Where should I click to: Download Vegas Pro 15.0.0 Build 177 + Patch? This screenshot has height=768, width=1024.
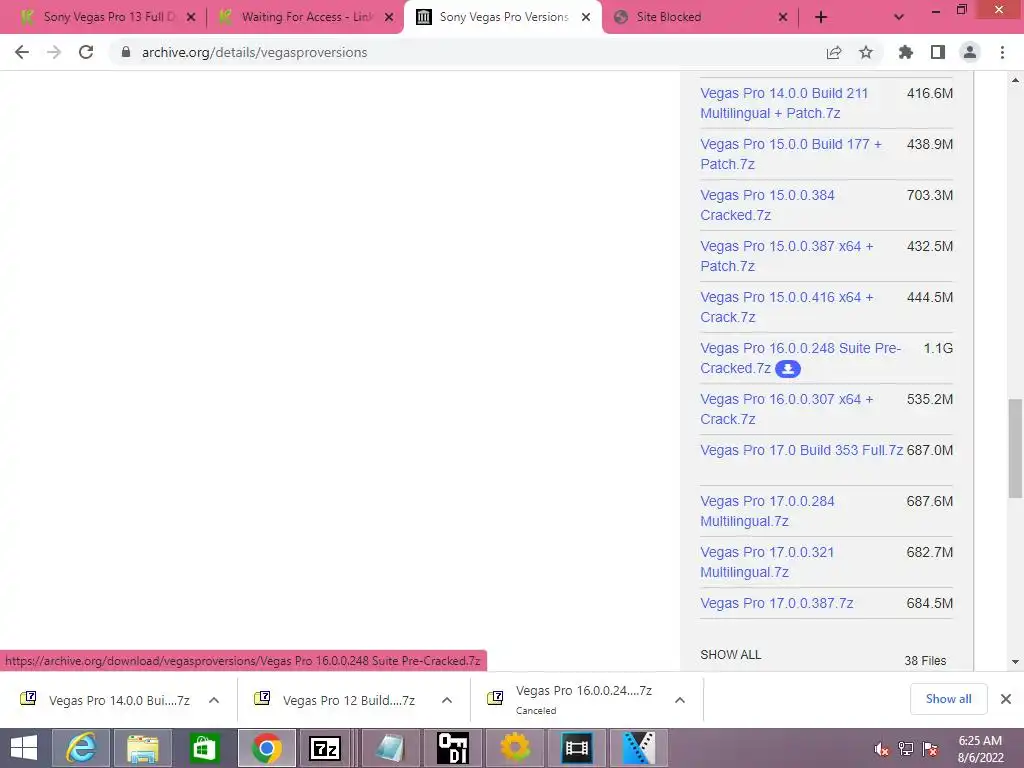tap(791, 154)
